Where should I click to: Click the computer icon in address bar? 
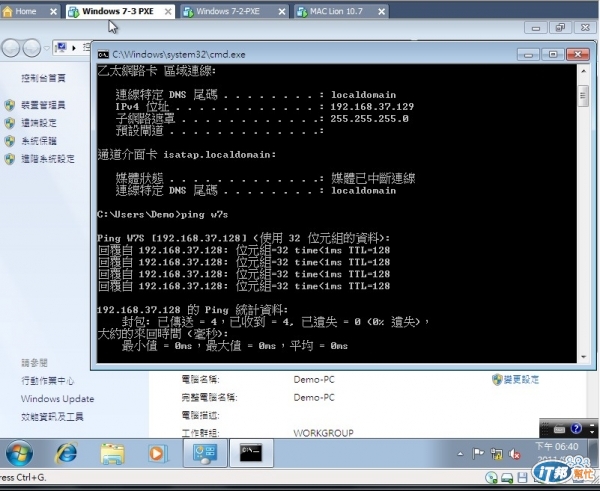[x=61, y=48]
